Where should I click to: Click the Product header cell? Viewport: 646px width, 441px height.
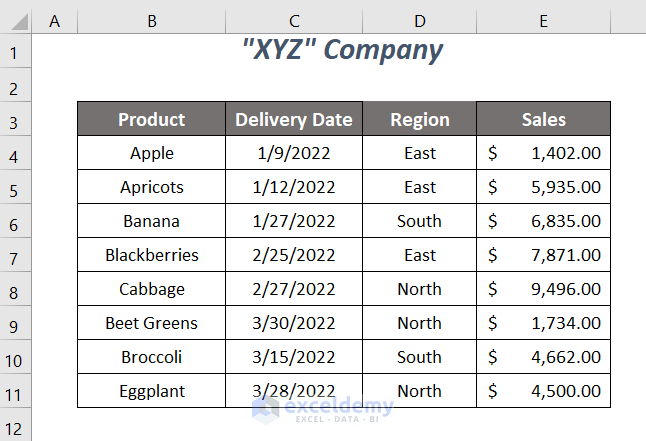tap(151, 120)
